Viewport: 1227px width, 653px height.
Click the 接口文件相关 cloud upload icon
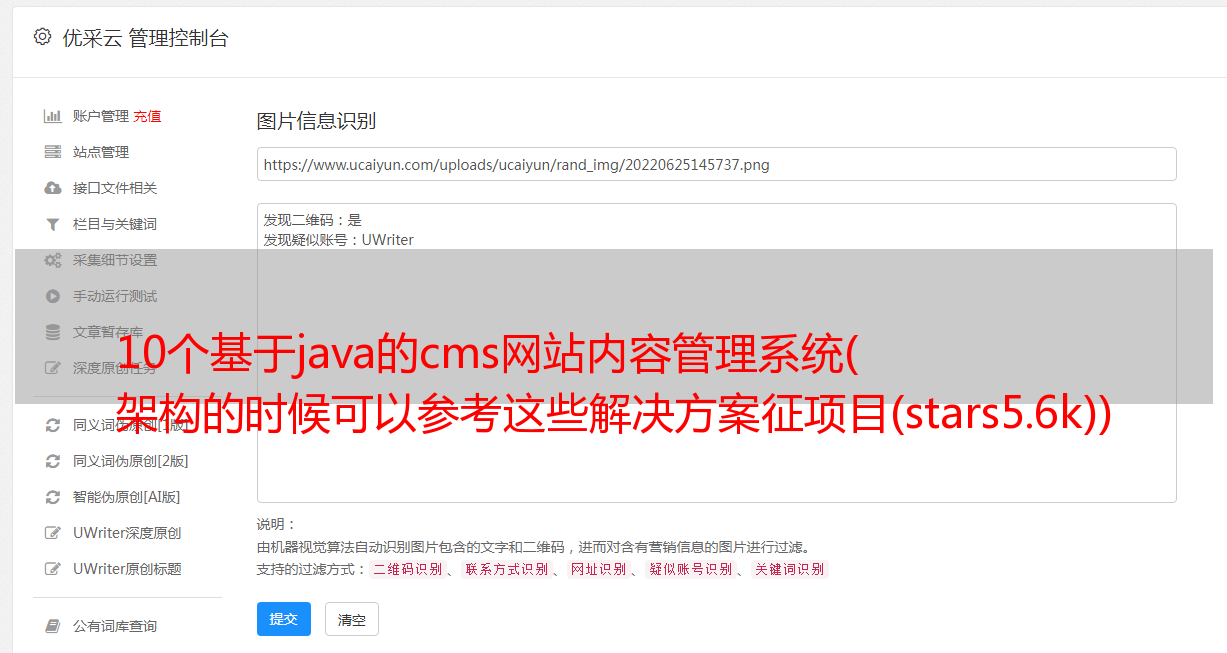[x=53, y=188]
